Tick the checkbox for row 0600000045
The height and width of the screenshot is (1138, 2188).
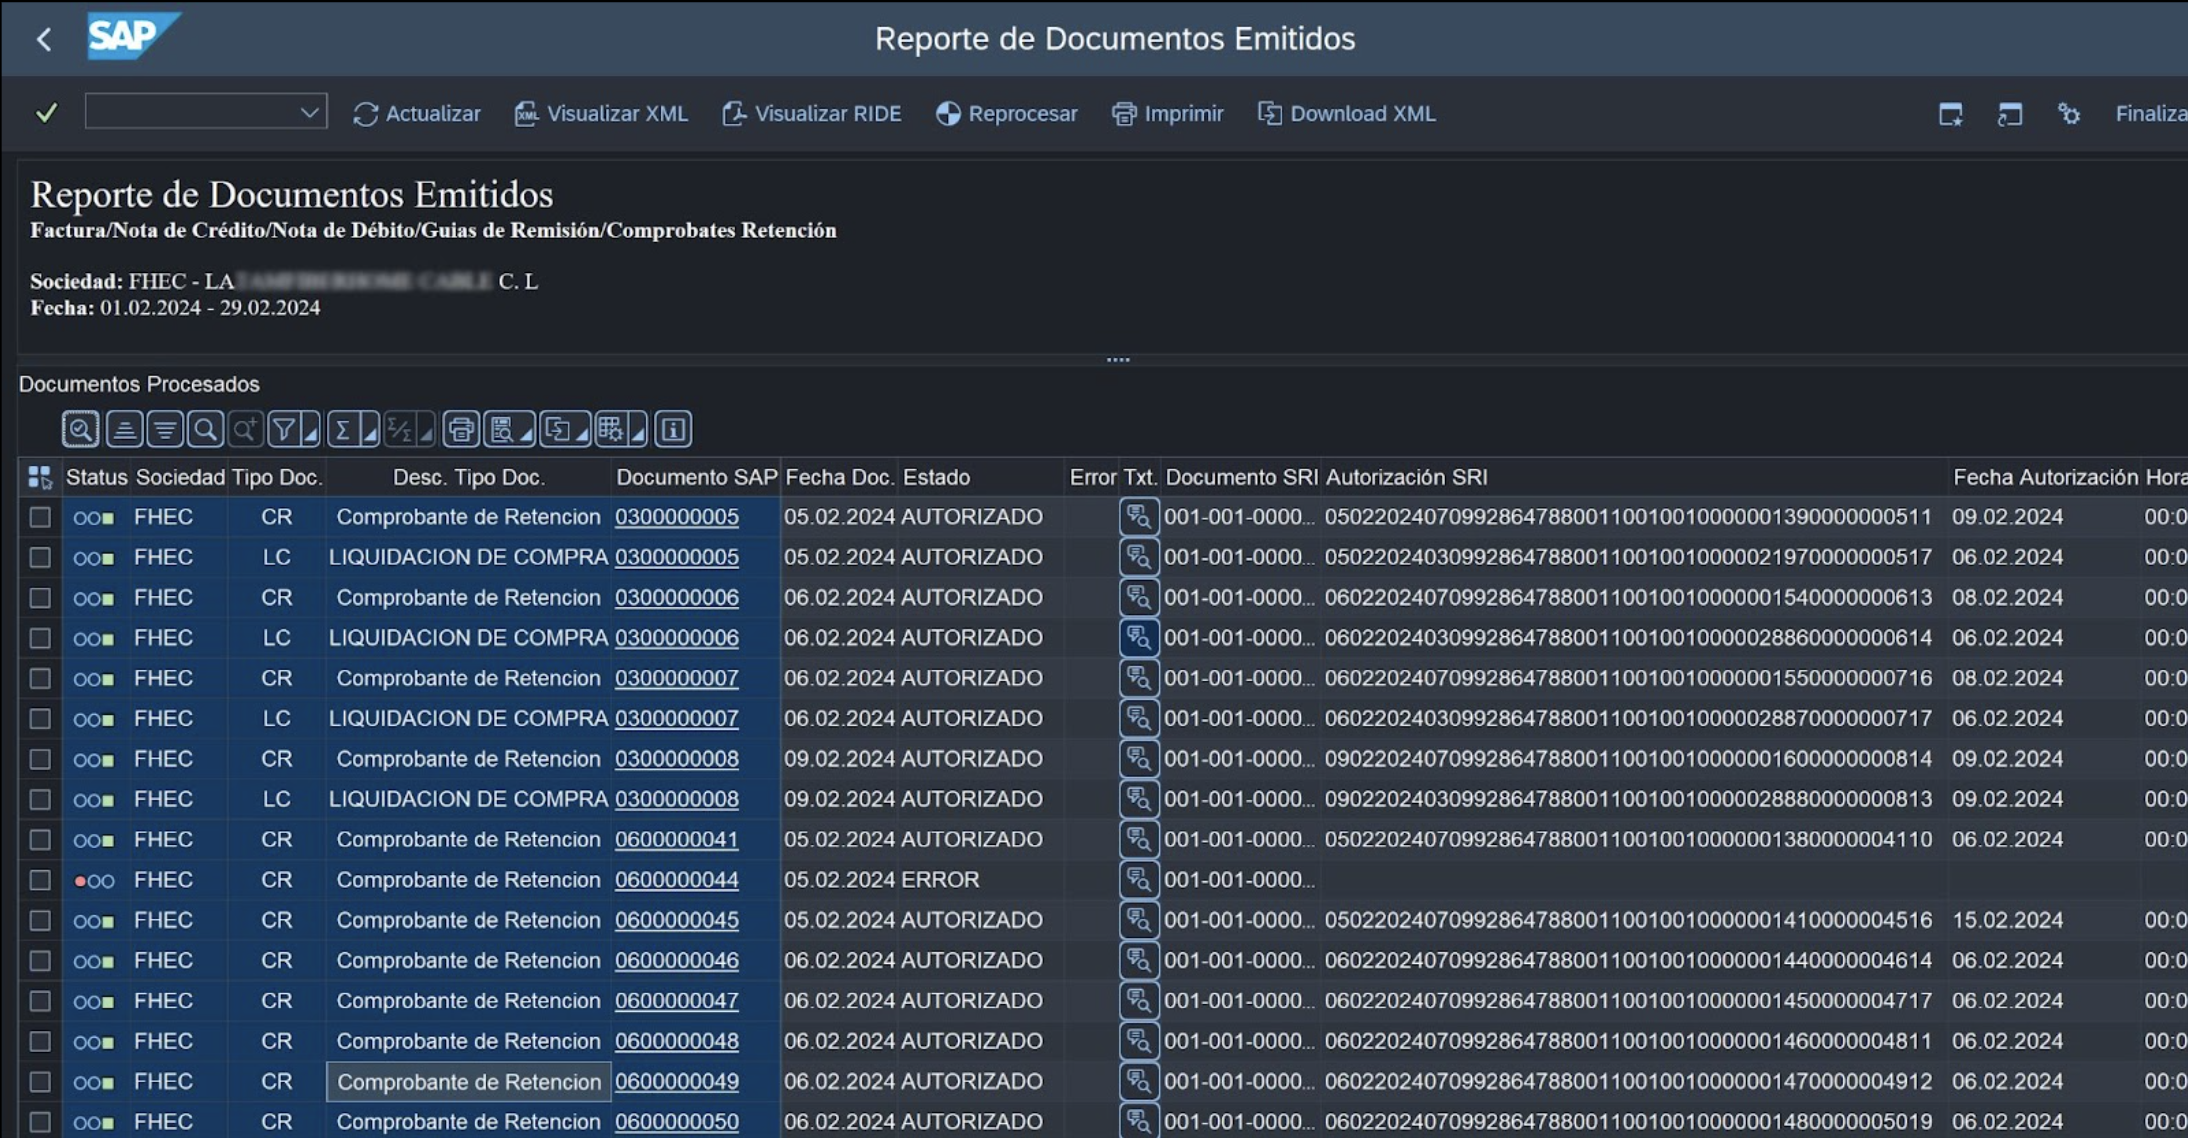tap(40, 920)
